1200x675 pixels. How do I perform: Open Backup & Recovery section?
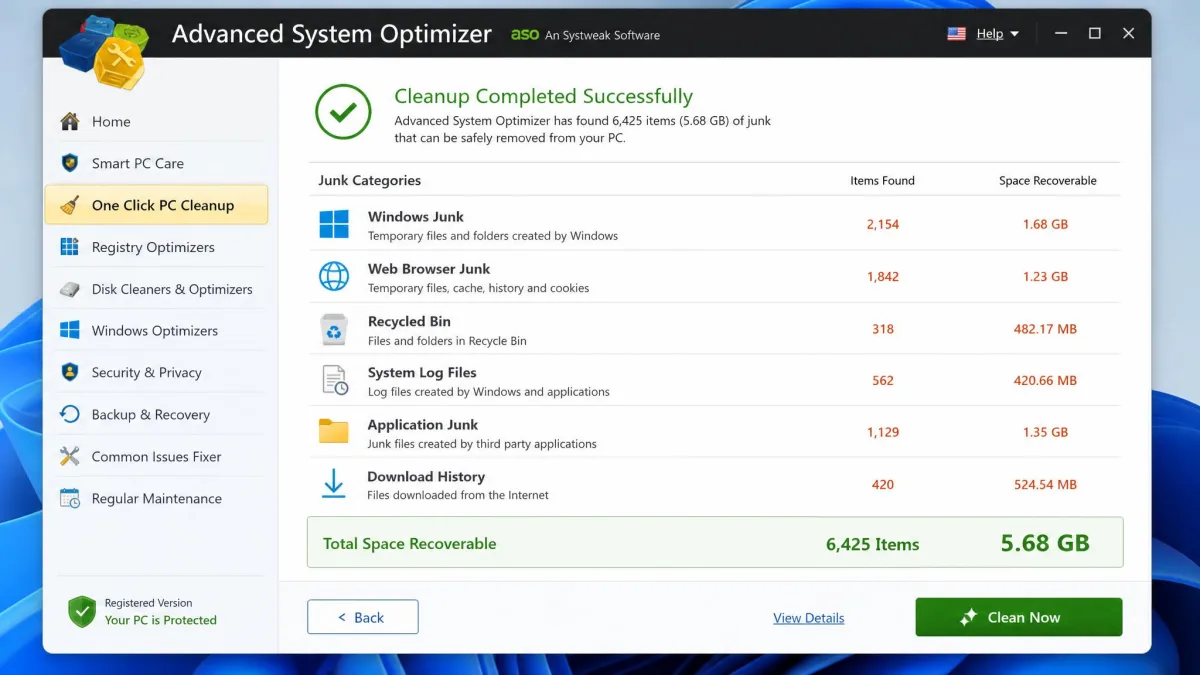[151, 415]
